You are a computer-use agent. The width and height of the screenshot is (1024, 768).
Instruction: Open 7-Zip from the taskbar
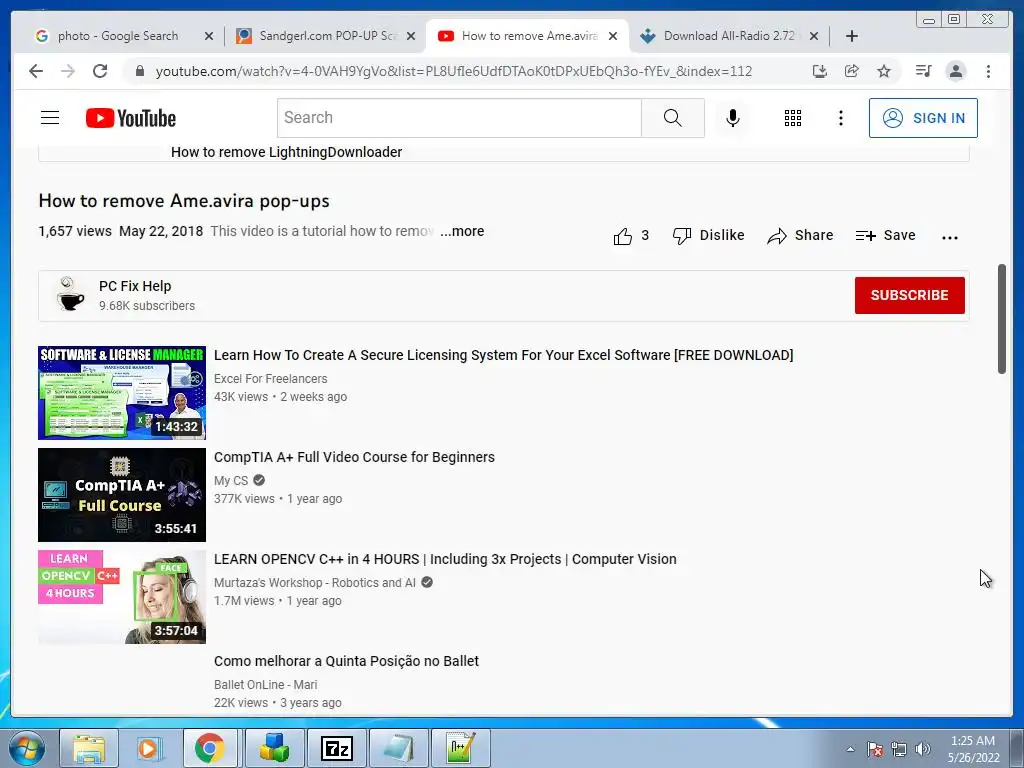pyautogui.click(x=337, y=748)
